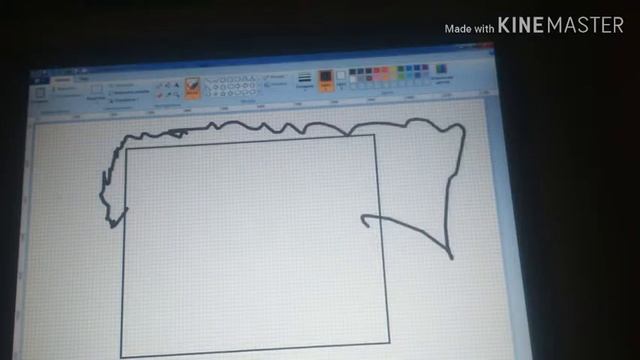Click the highlighted Brushes button
This screenshot has width=640, height=360.
click(192, 89)
